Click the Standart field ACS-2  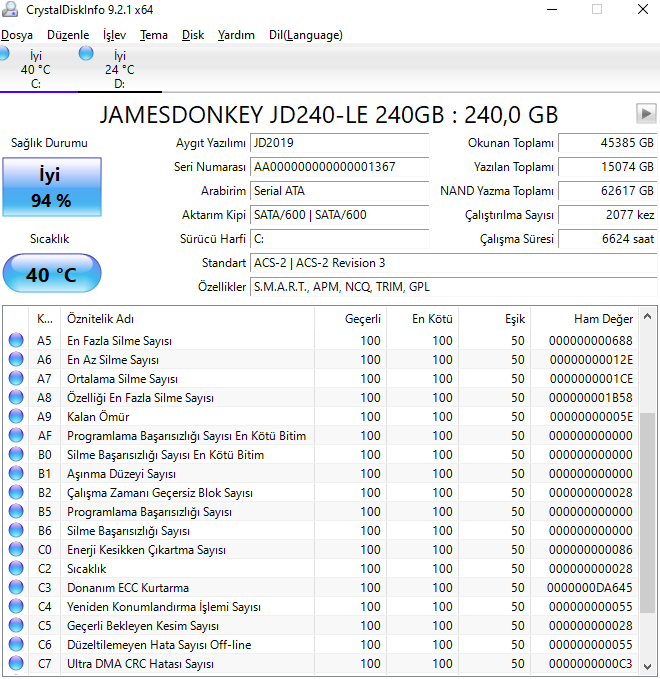pyautogui.click(x=453, y=263)
